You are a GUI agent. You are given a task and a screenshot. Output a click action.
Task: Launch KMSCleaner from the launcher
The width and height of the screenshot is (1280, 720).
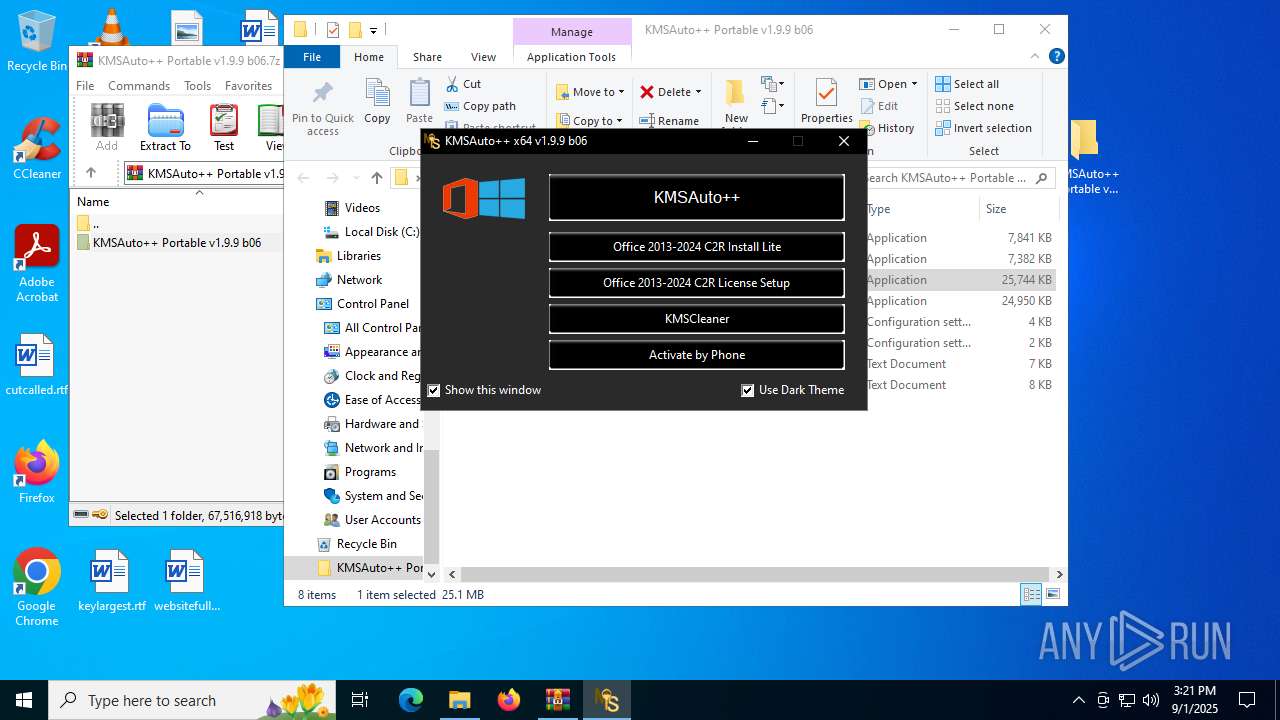tap(696, 318)
